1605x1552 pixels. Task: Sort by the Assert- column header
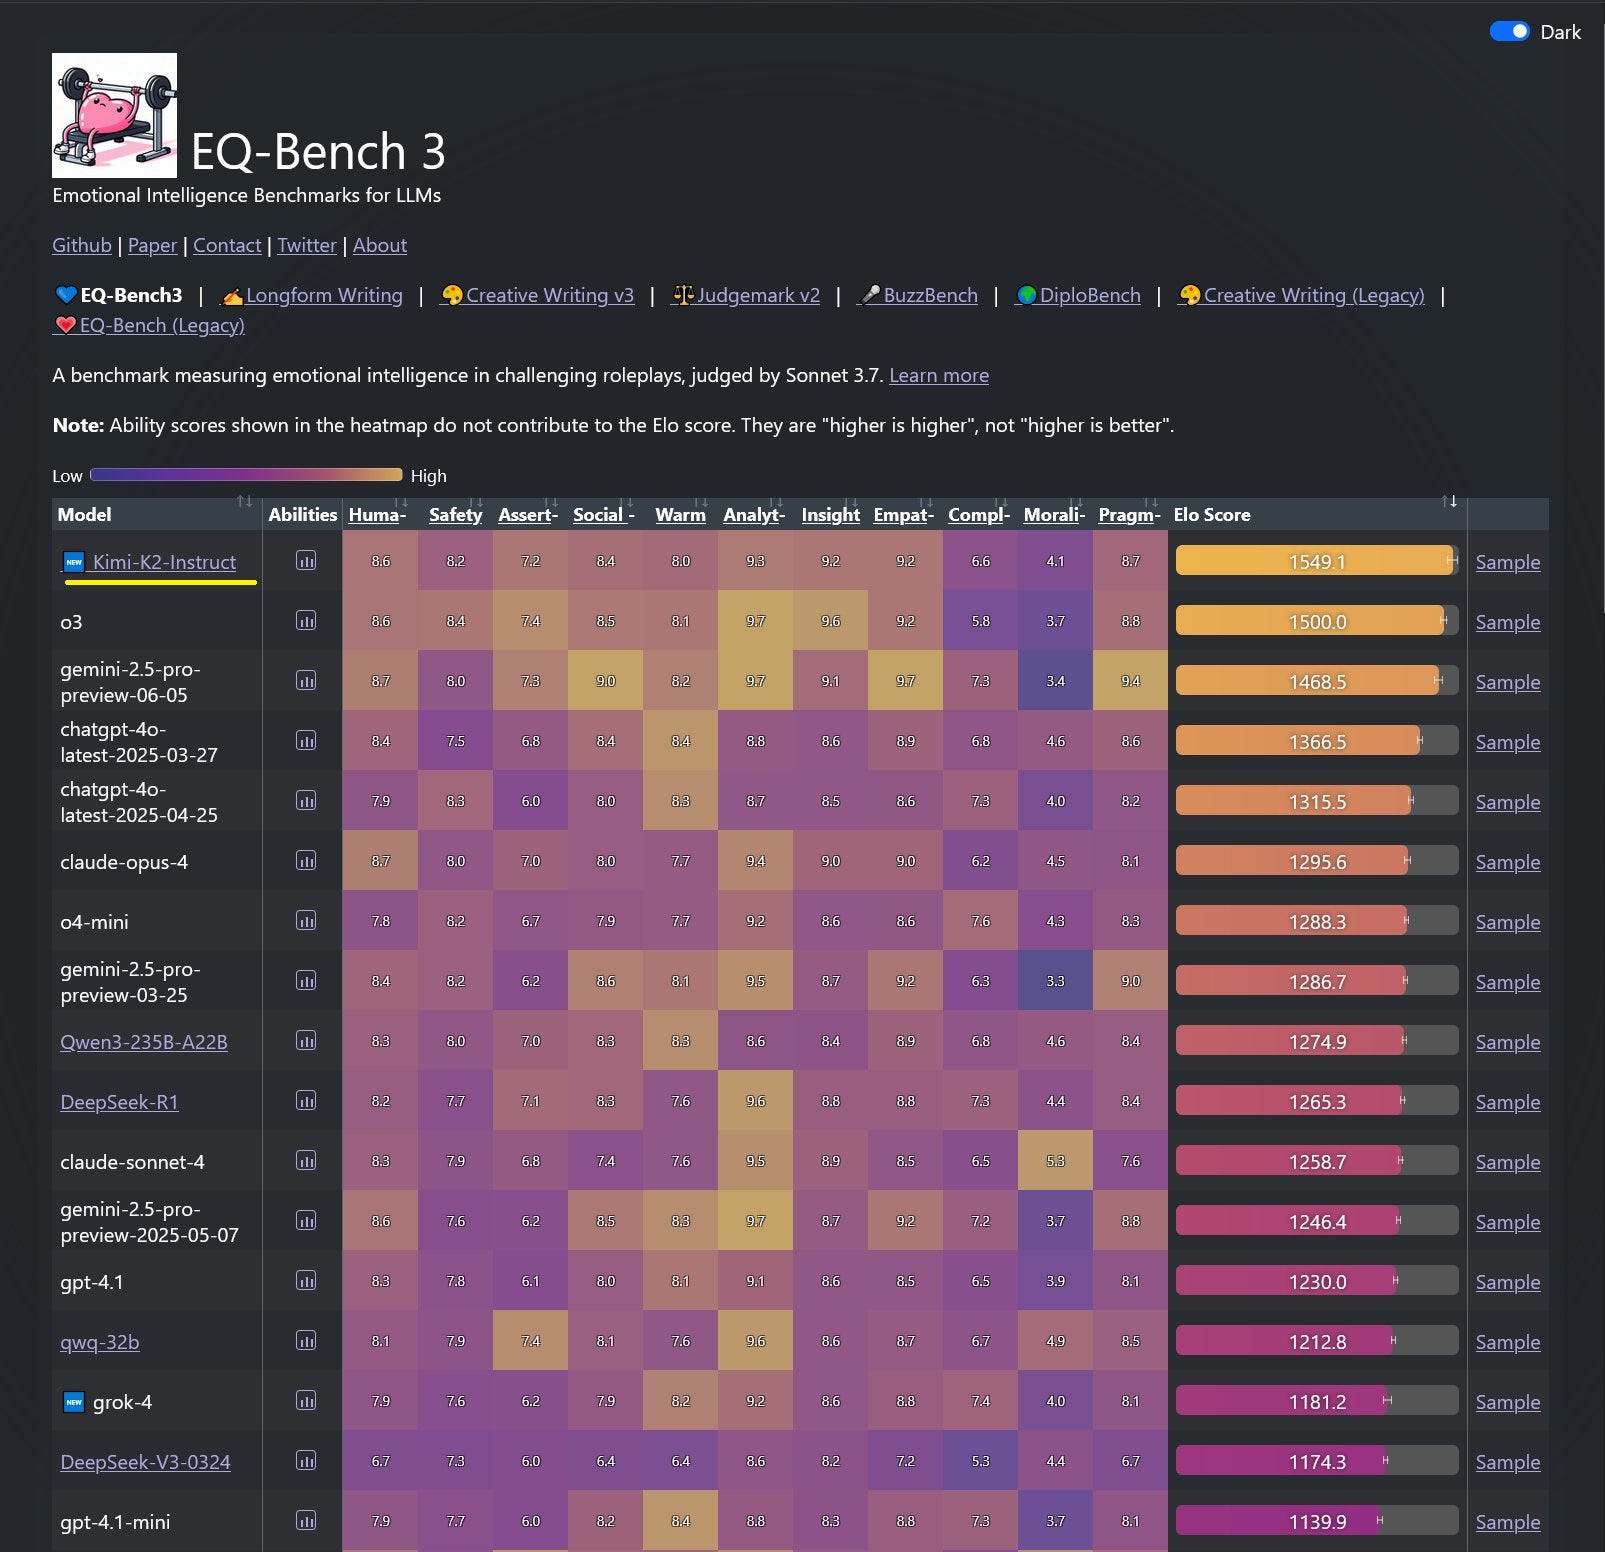point(528,514)
